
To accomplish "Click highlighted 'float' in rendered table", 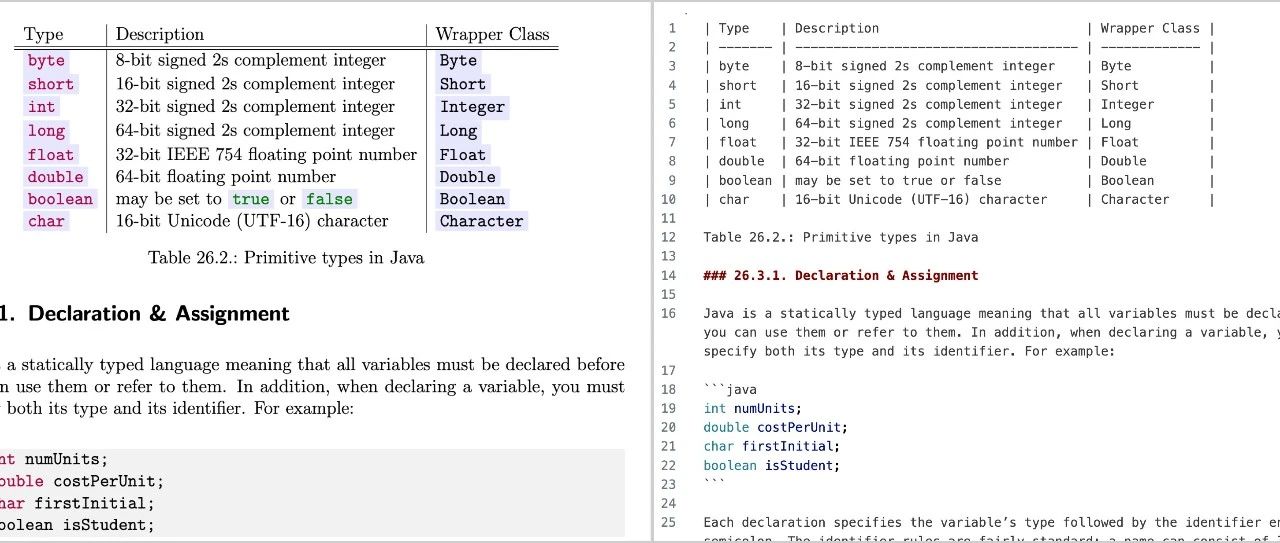I will [x=51, y=155].
